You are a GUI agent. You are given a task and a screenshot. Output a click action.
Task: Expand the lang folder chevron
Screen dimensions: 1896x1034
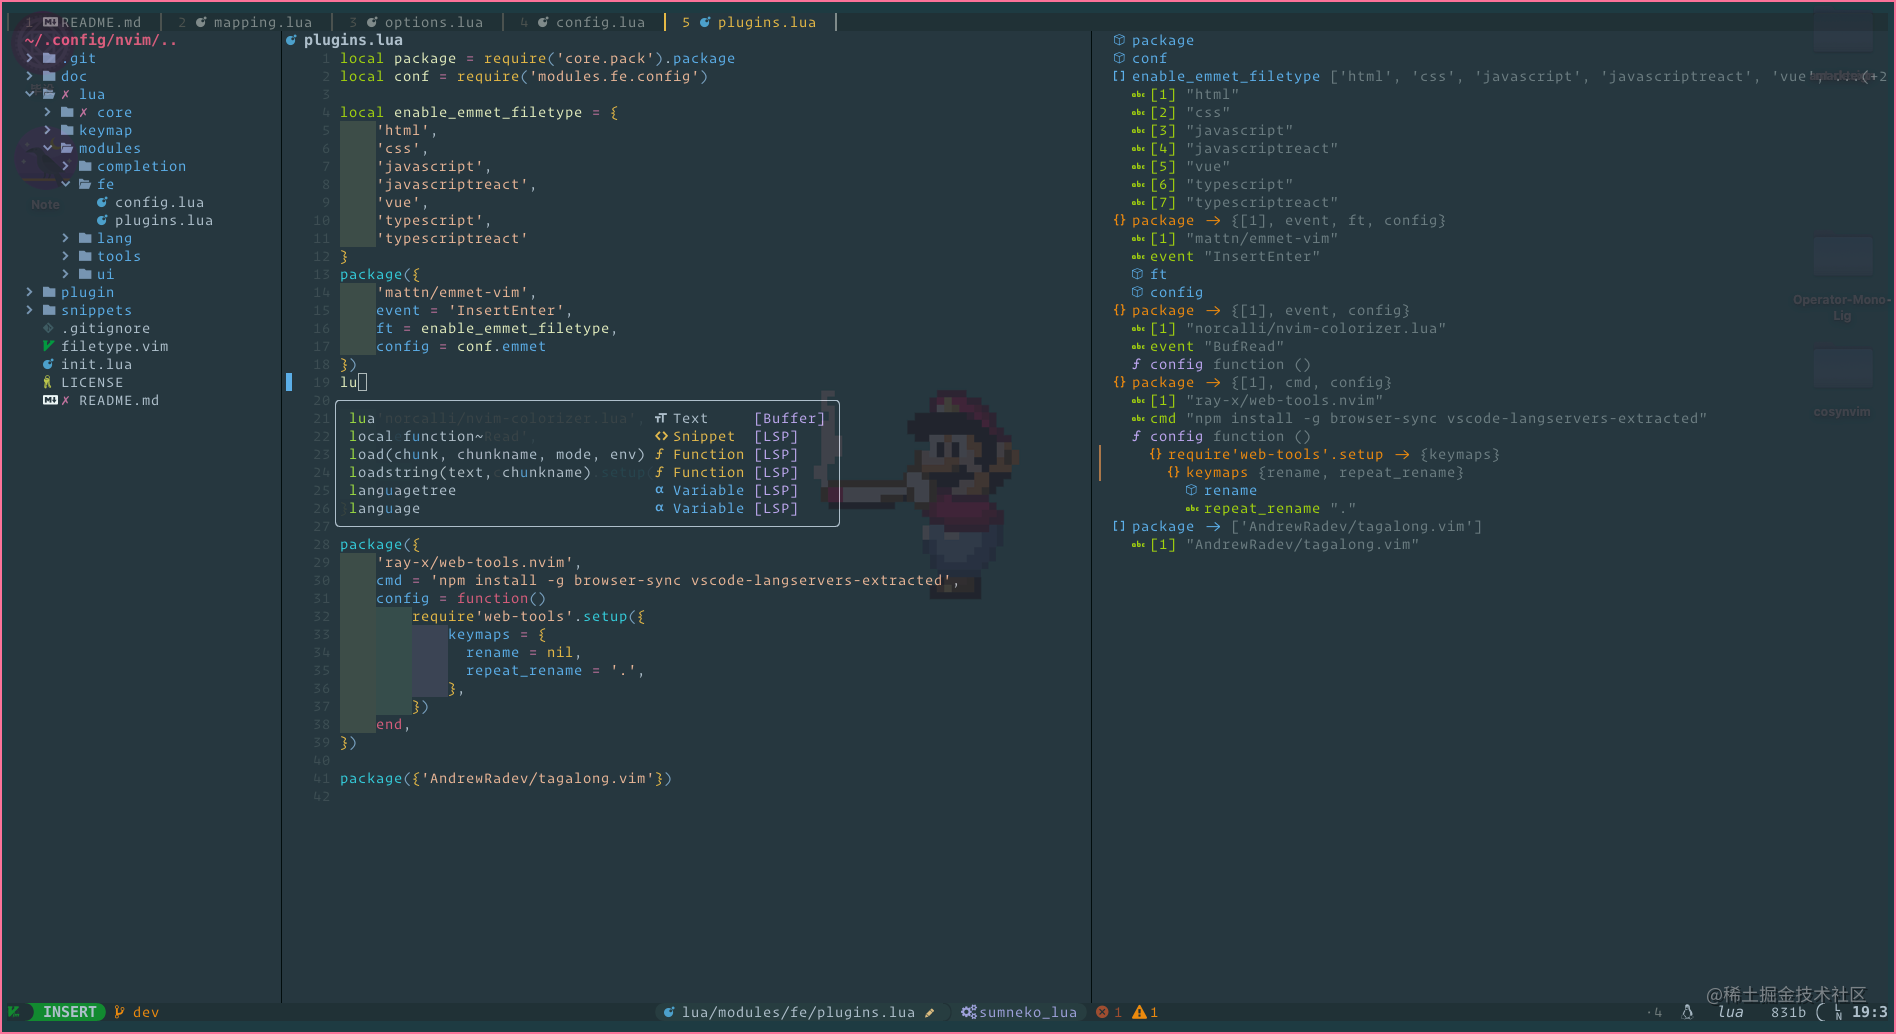click(65, 238)
